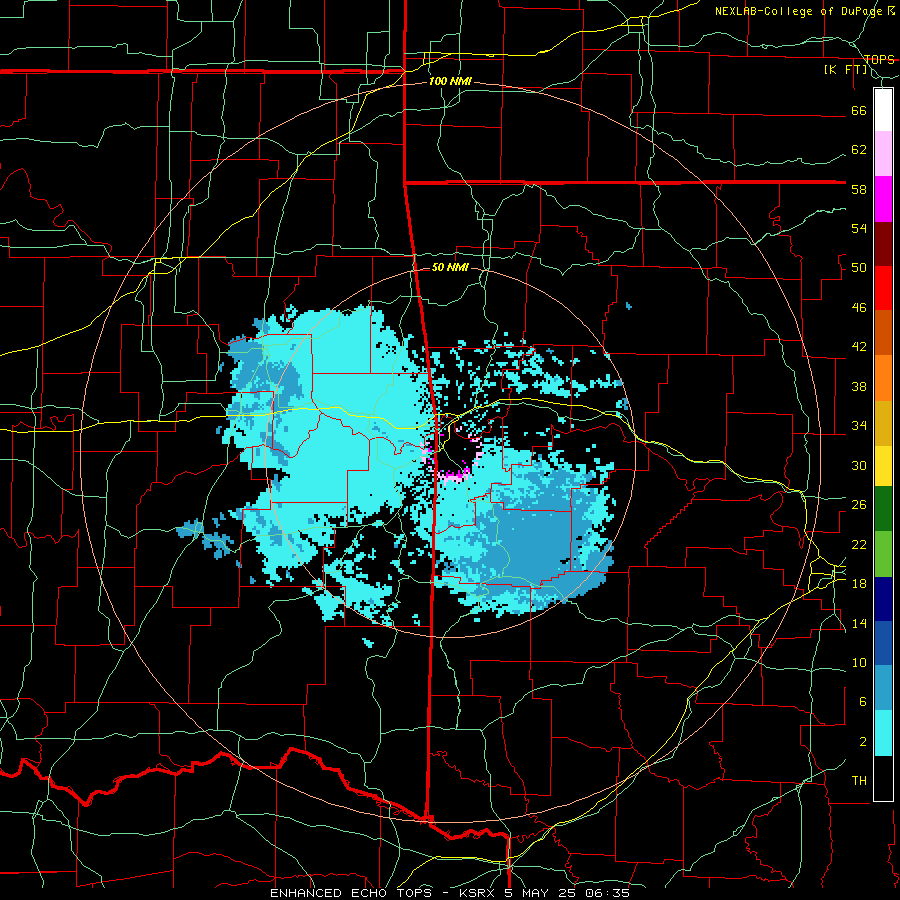Click the [K FT] units label
Screen dimensions: 900x900
pos(845,69)
